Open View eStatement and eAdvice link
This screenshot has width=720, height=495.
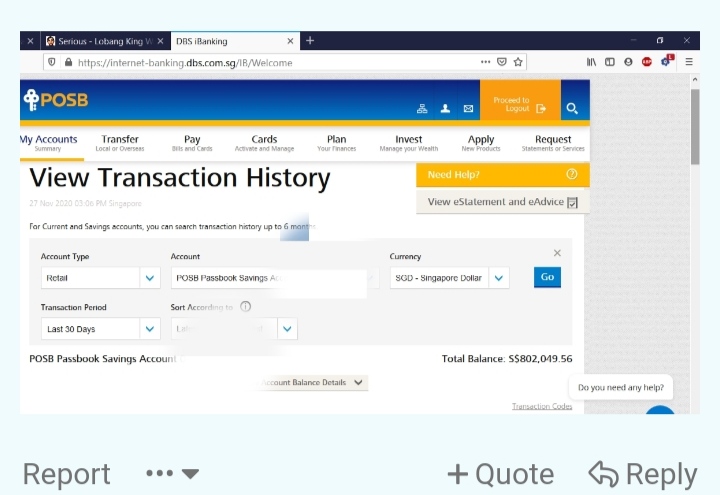[502, 202]
